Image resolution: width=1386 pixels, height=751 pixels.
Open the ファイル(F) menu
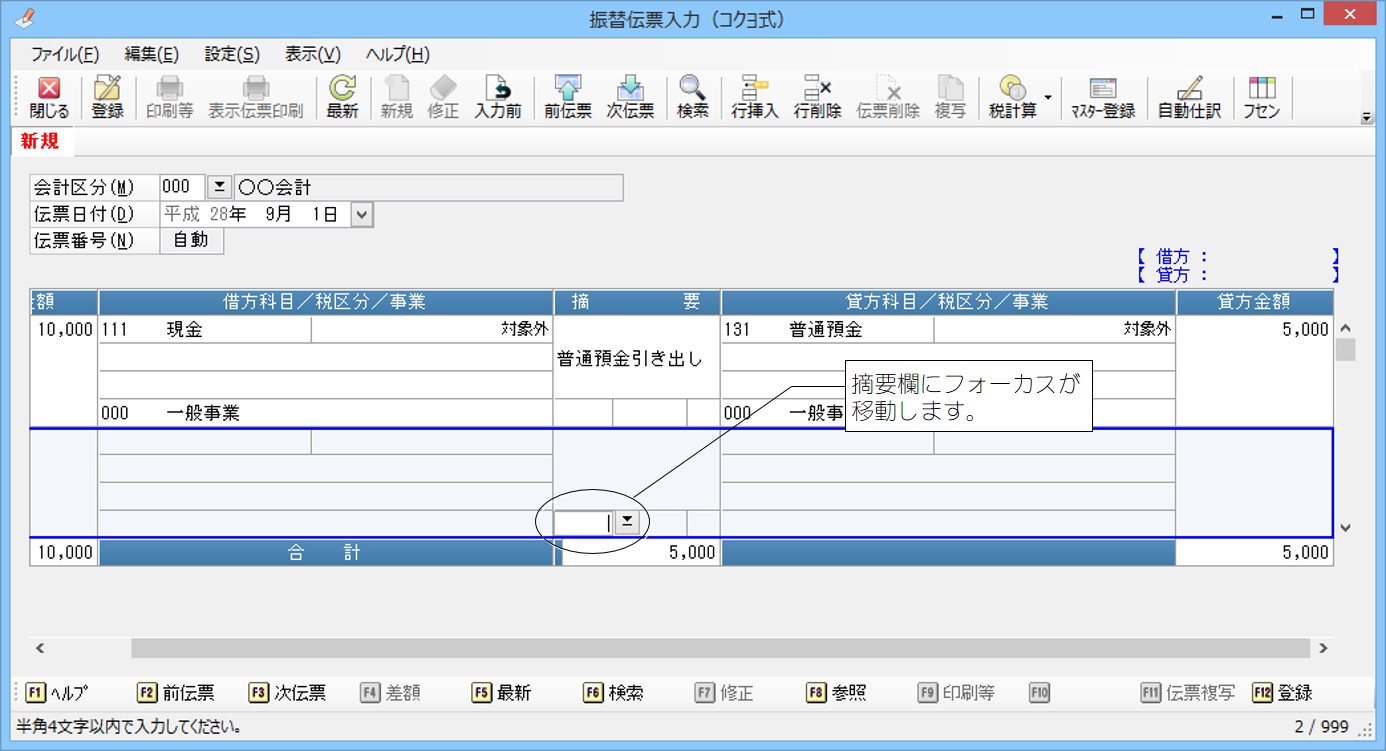[65, 55]
